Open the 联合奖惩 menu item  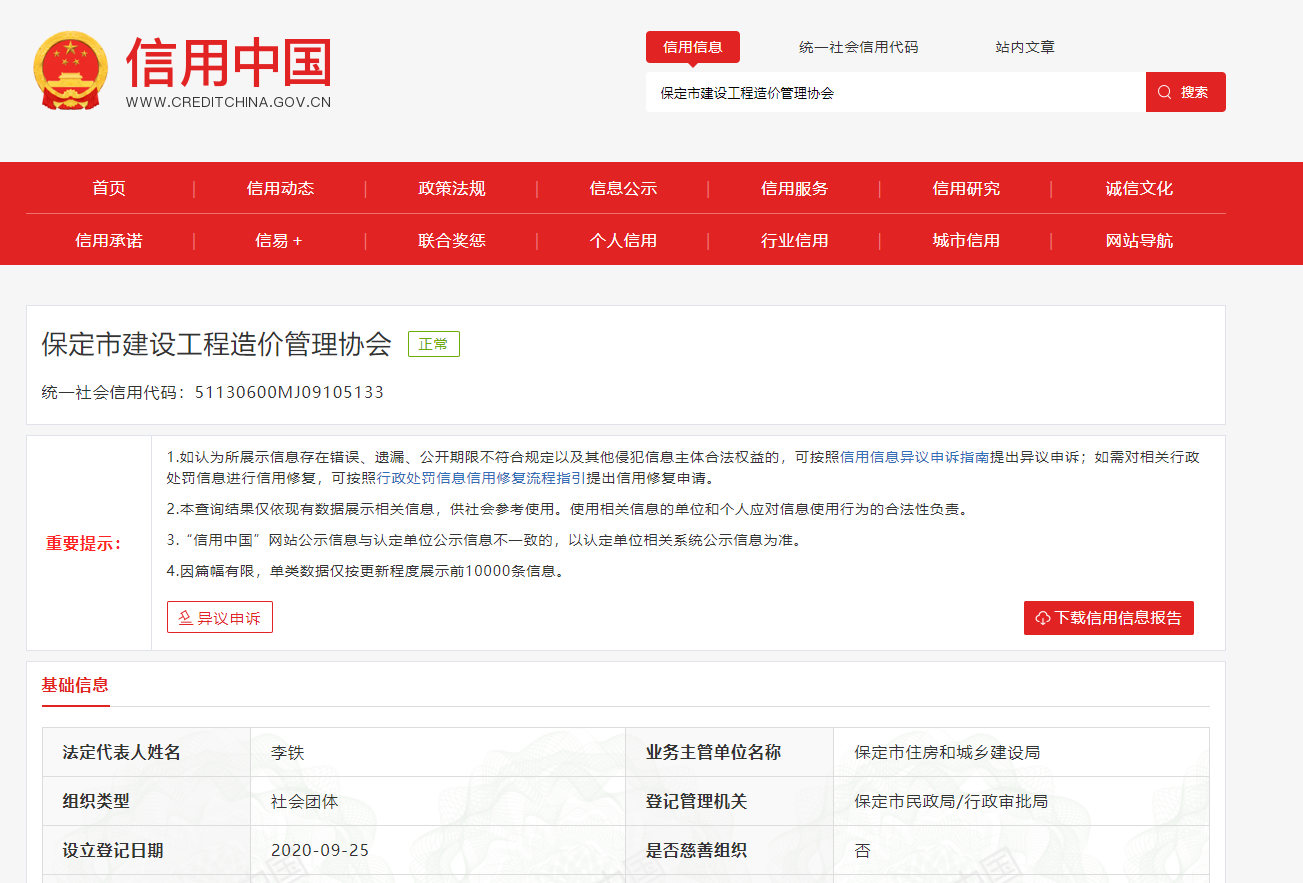(x=452, y=240)
